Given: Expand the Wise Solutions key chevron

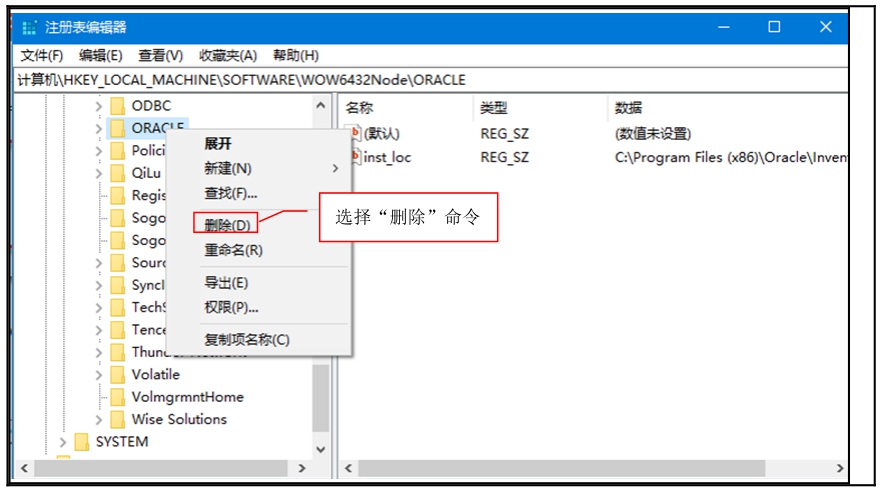Looking at the screenshot, I should [x=98, y=420].
